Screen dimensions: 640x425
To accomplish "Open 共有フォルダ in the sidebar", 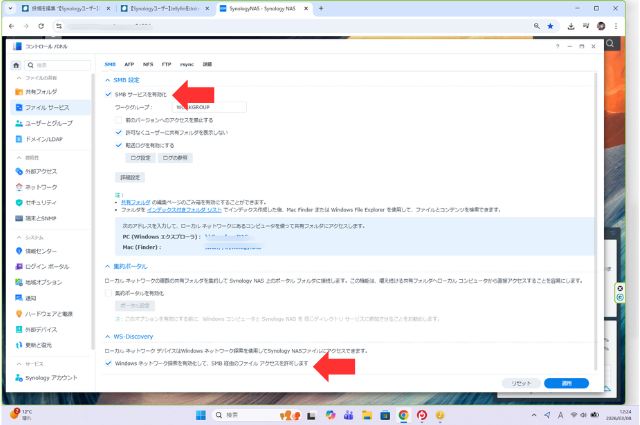I will [x=44, y=90].
